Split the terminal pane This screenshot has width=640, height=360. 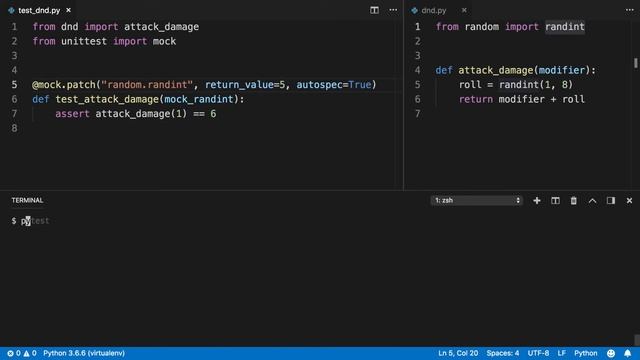tap(556, 200)
